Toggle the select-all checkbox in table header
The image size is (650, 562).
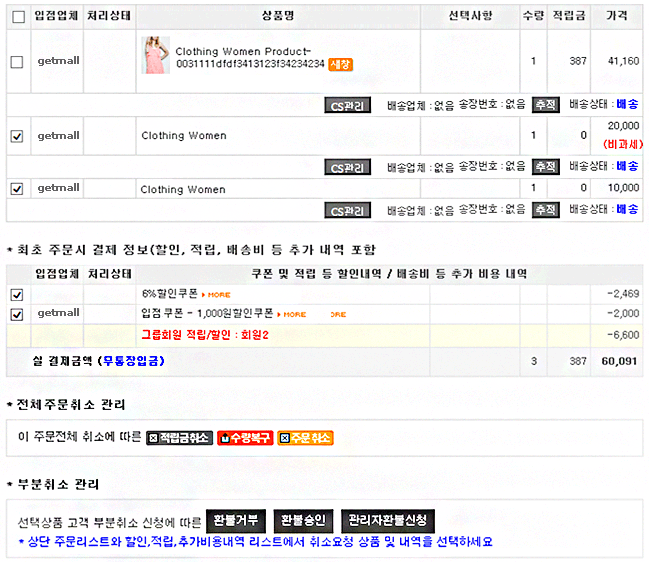pyautogui.click(x=17, y=16)
